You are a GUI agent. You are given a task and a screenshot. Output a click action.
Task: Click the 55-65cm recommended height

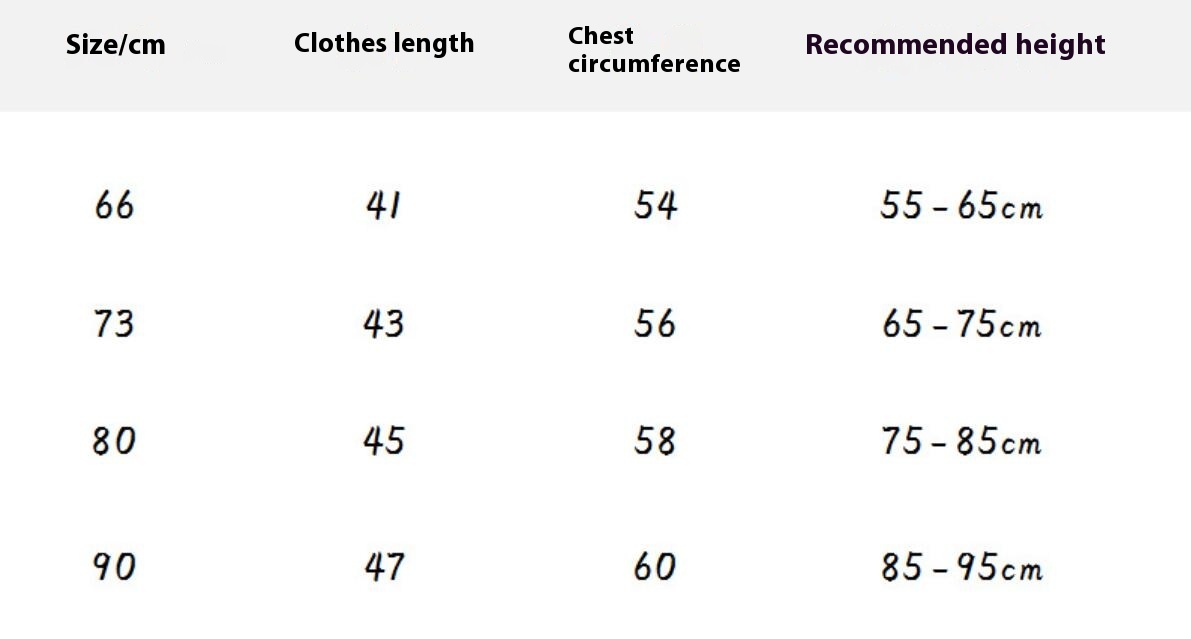pyautogui.click(x=961, y=206)
